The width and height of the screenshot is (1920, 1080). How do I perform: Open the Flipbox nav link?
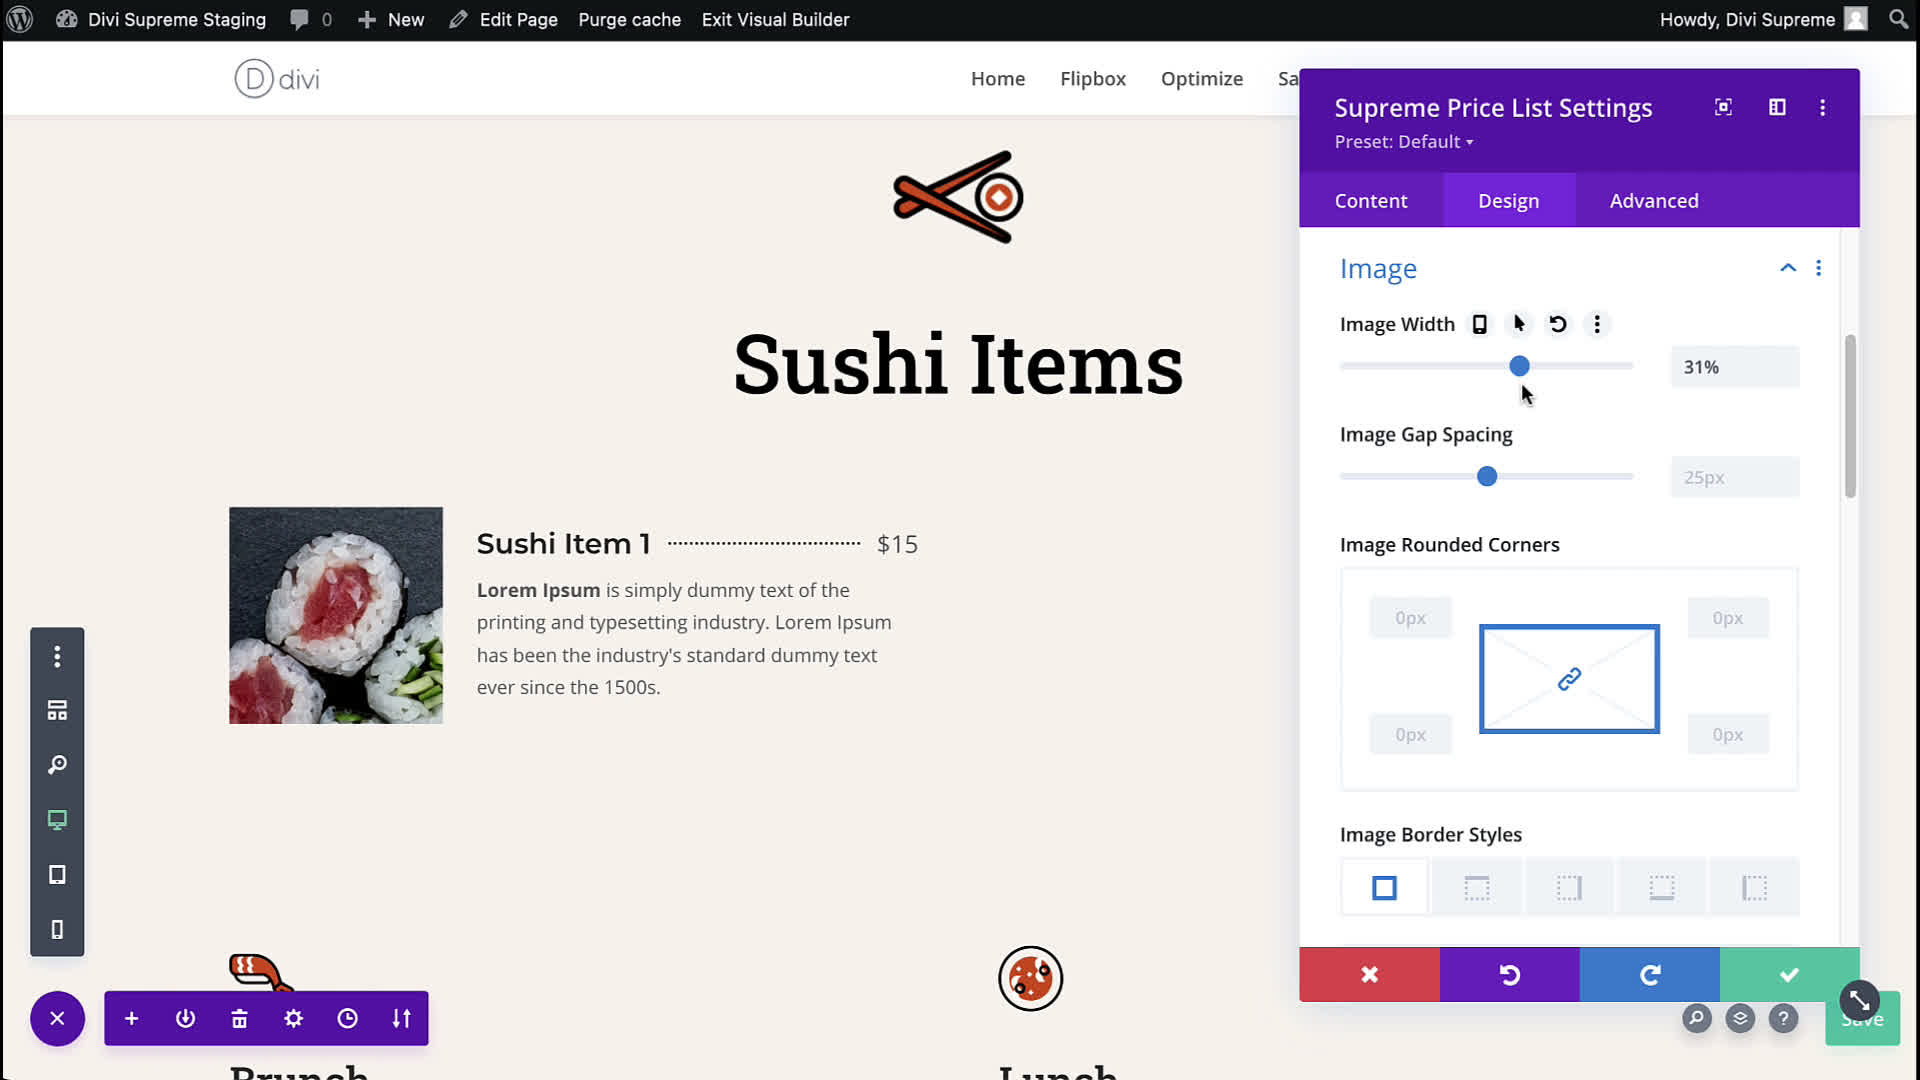pyautogui.click(x=1092, y=78)
